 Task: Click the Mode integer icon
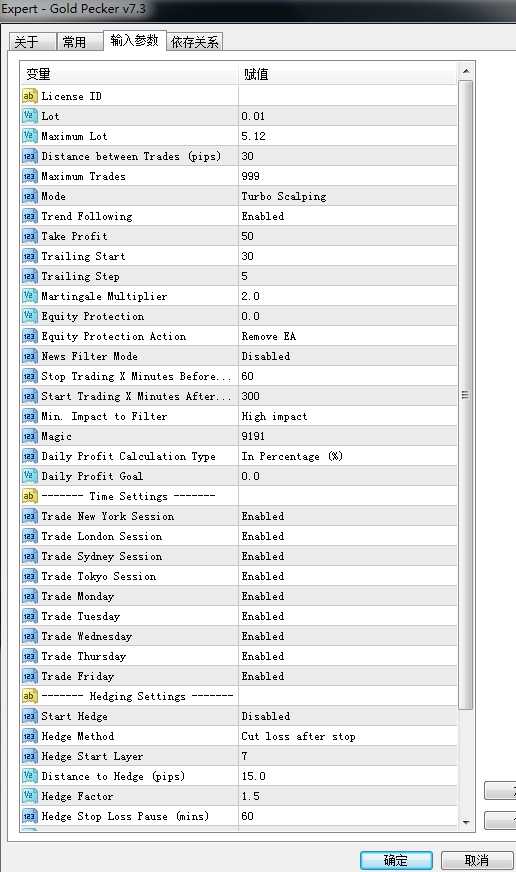click(x=29, y=196)
